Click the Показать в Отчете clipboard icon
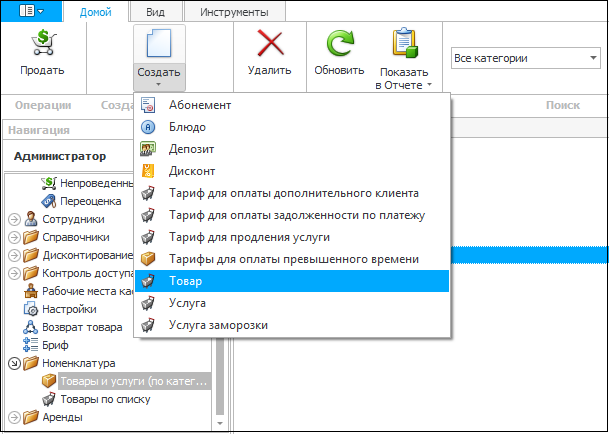Image resolution: width=609 pixels, height=434 pixels. pyautogui.click(x=405, y=43)
